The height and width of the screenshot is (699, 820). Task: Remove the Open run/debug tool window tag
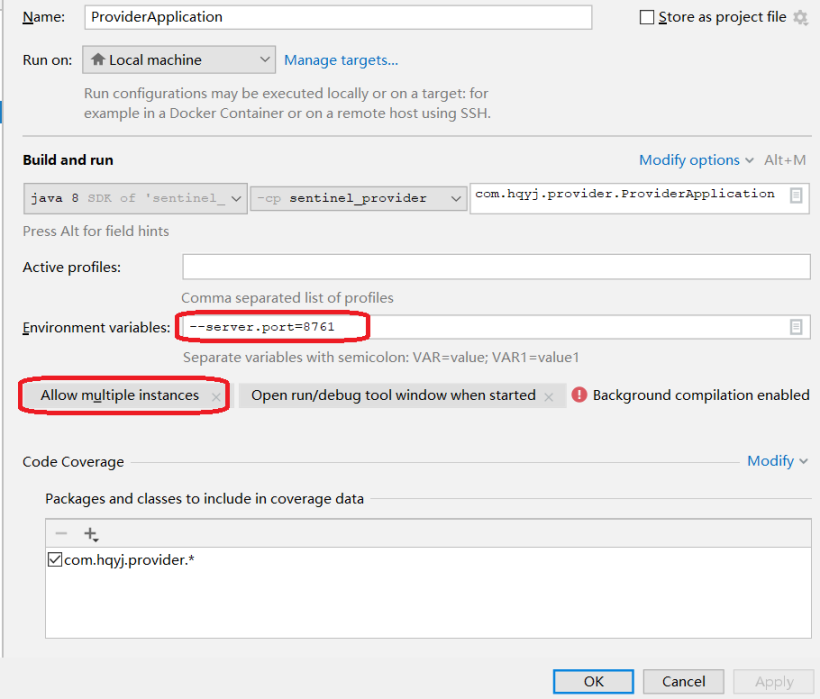pos(548,397)
